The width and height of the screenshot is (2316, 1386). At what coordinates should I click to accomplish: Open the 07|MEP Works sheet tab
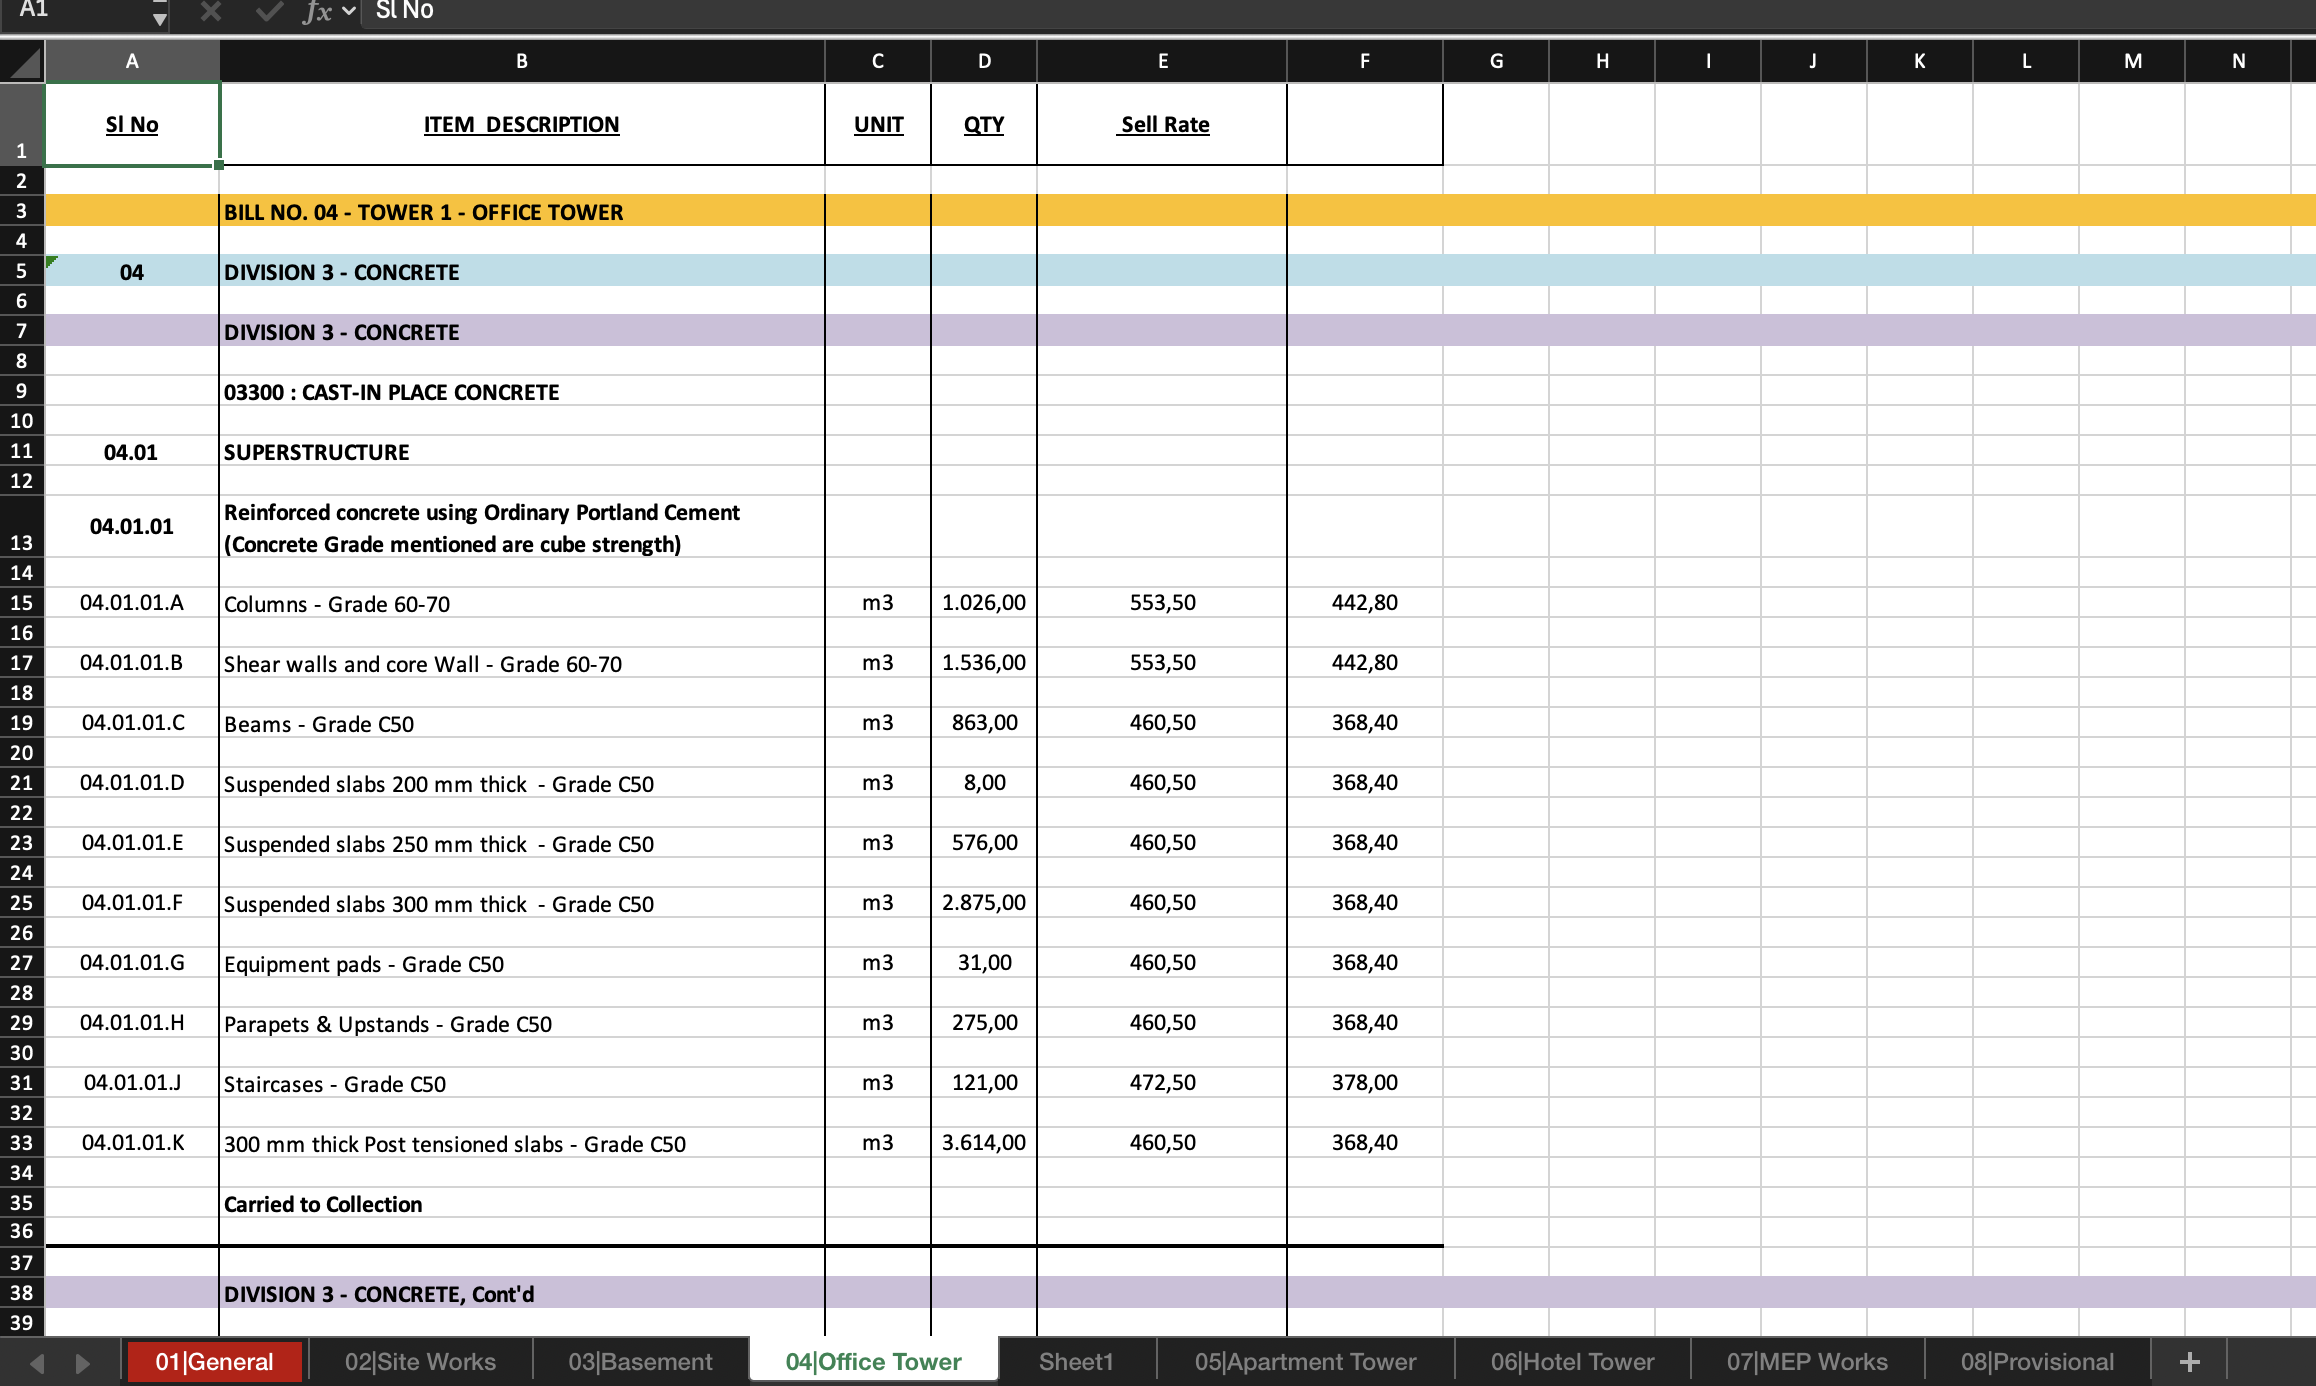[x=1806, y=1362]
